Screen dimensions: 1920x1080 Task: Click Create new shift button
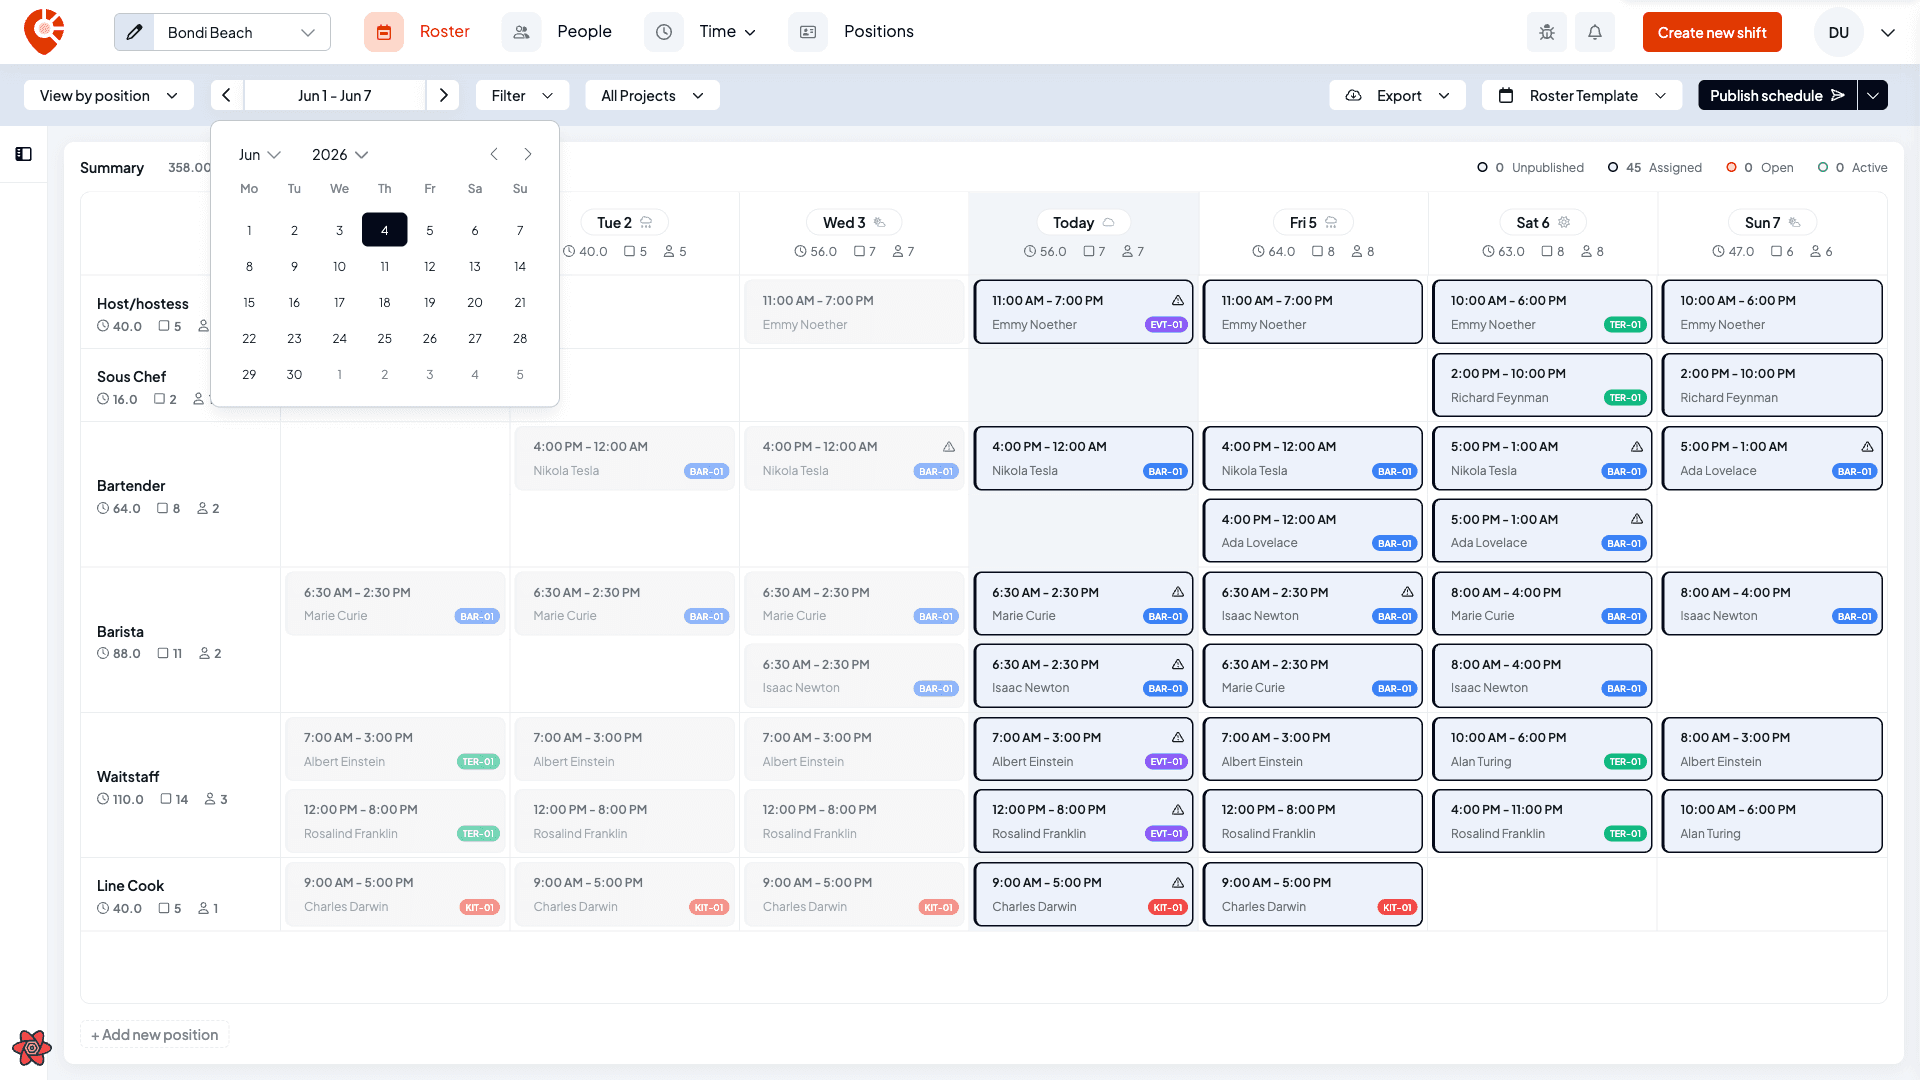coord(1712,32)
